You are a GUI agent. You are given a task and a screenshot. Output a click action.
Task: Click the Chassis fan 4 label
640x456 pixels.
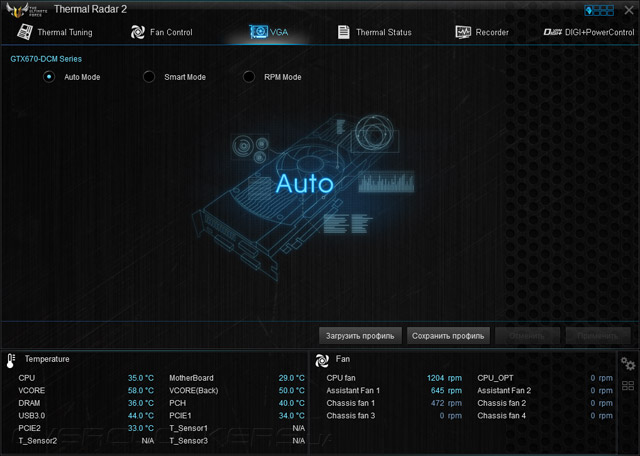502,416
